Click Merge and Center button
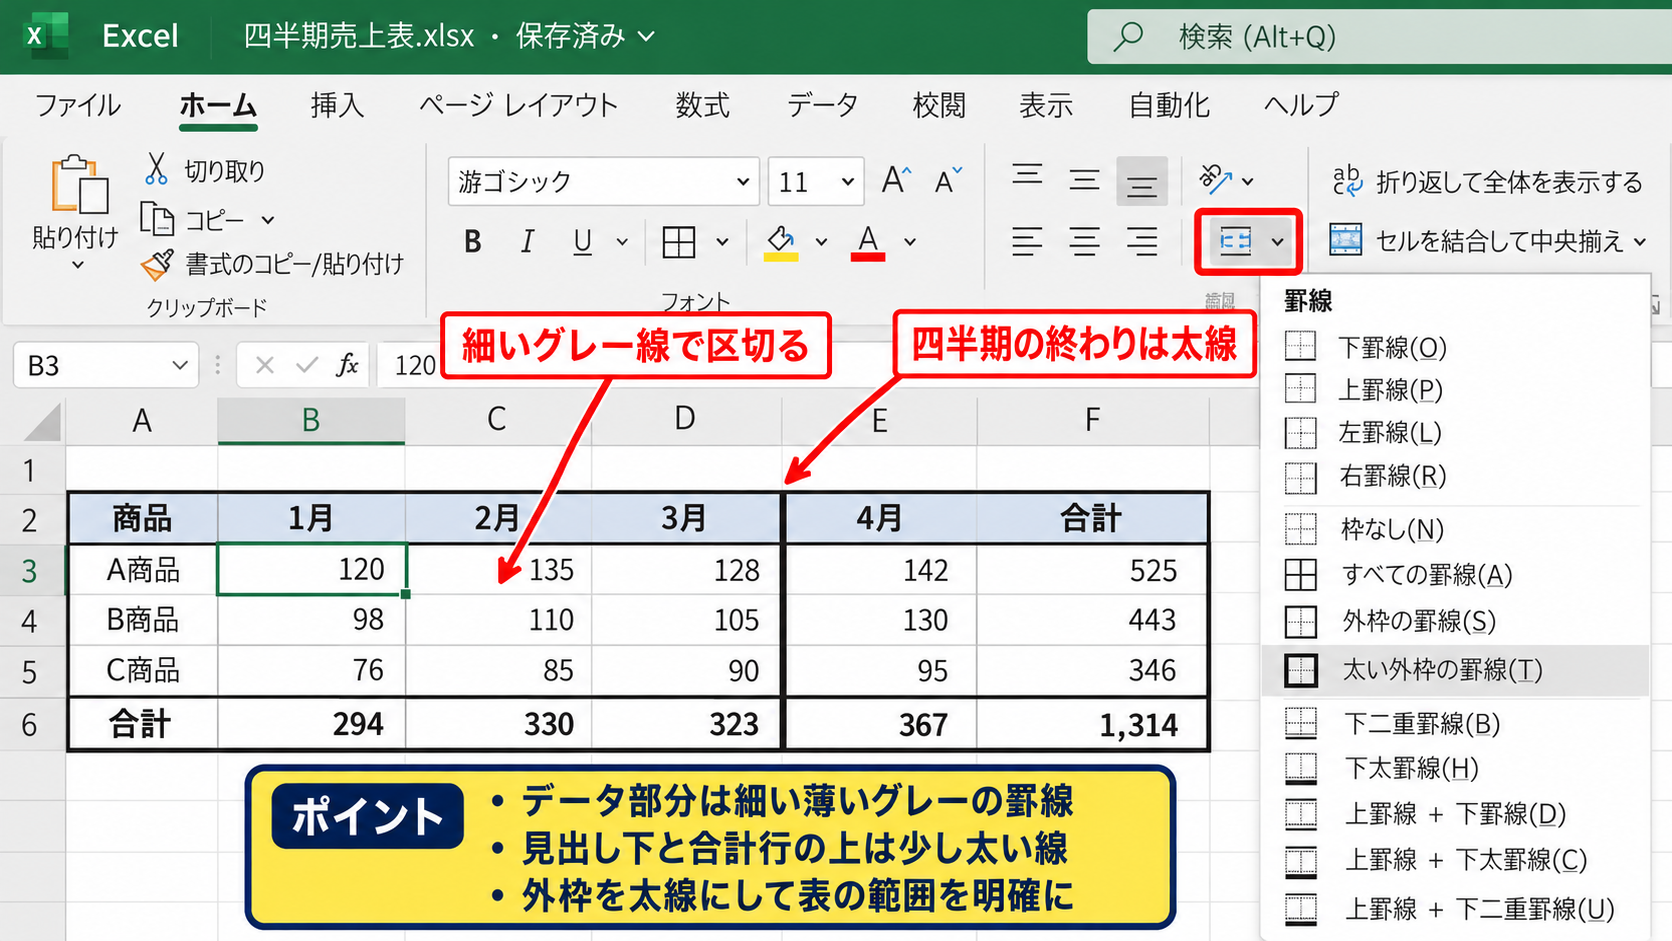The width and height of the screenshot is (1672, 941). tap(1476, 240)
